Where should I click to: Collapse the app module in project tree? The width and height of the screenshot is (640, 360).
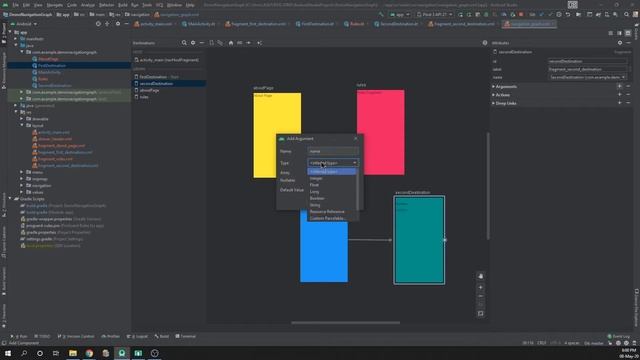click(10, 32)
